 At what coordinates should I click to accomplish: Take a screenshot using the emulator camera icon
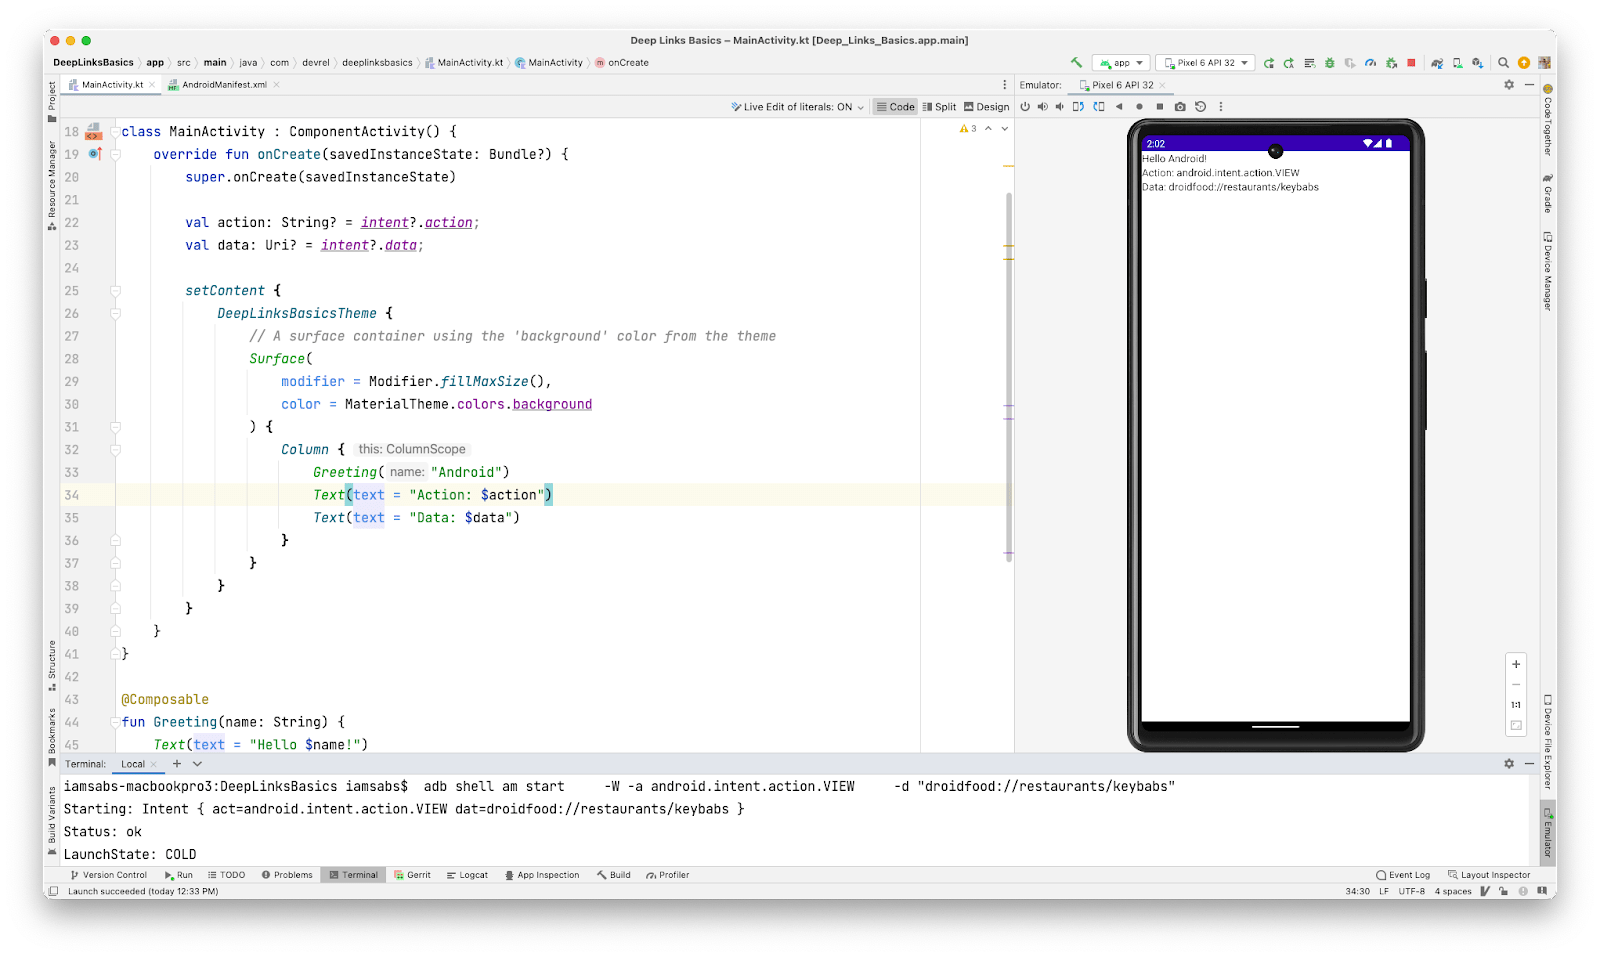coord(1180,107)
